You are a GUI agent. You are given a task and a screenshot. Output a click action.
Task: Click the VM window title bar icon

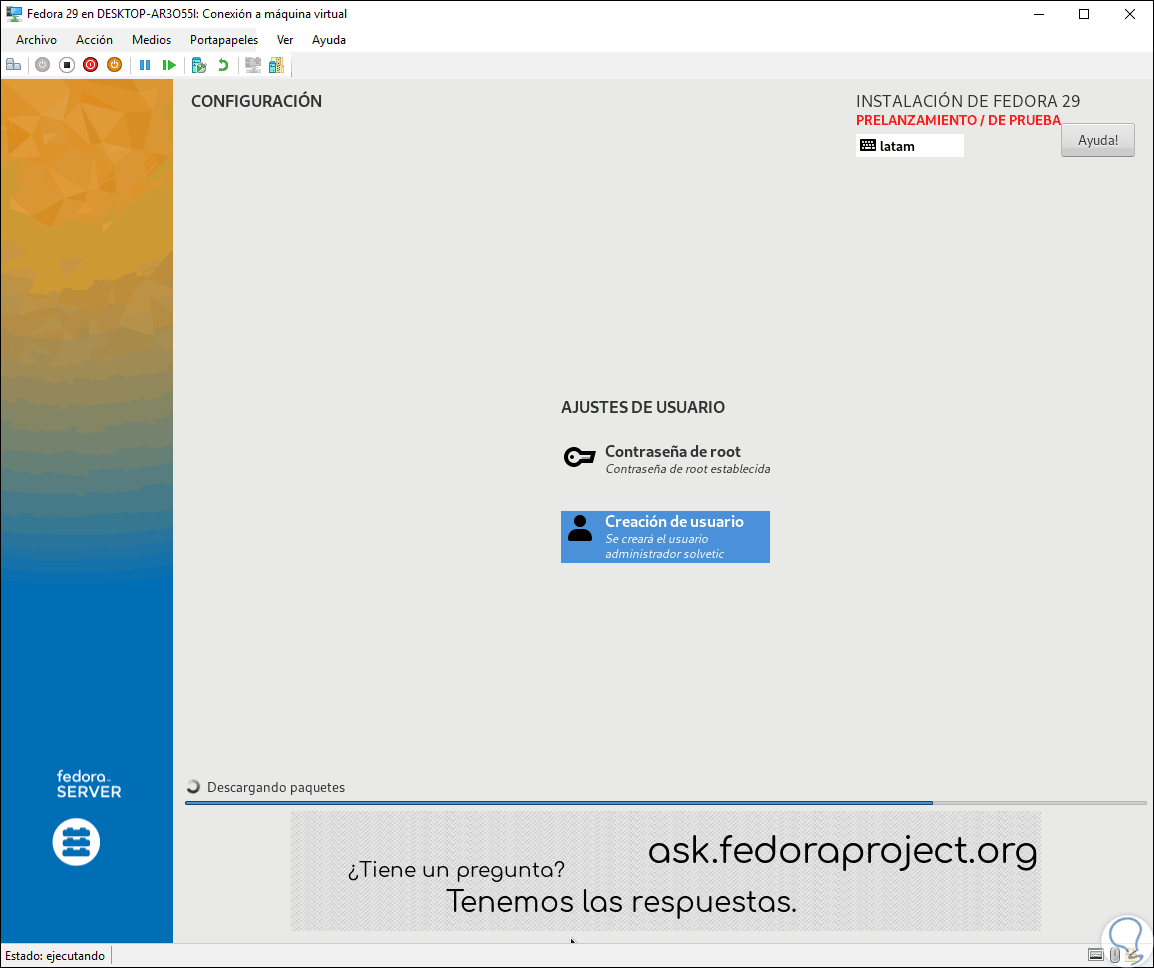pos(13,13)
